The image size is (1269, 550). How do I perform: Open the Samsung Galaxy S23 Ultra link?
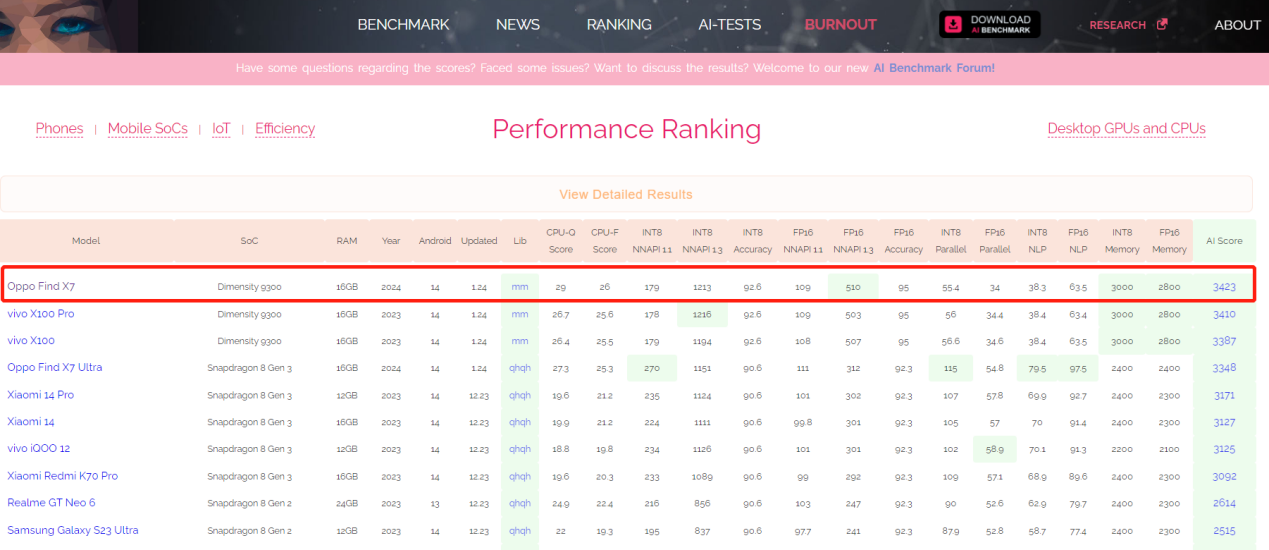[x=73, y=530]
